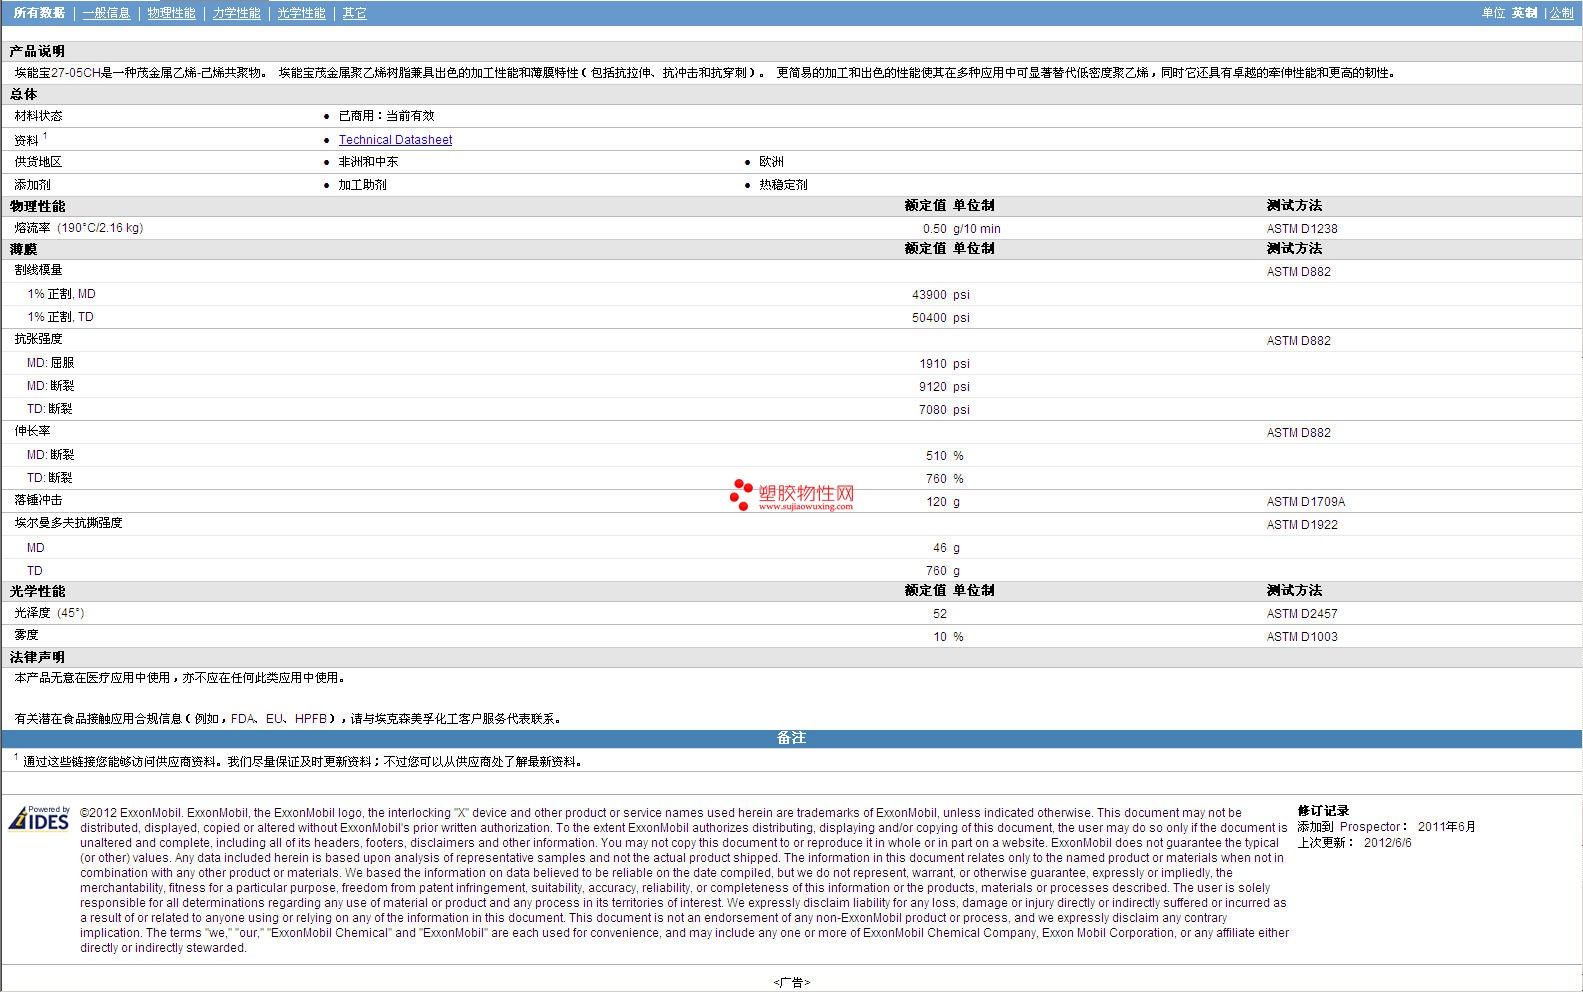The image size is (1583, 992).
Task: Click the gloss value 52
Action: point(939,614)
